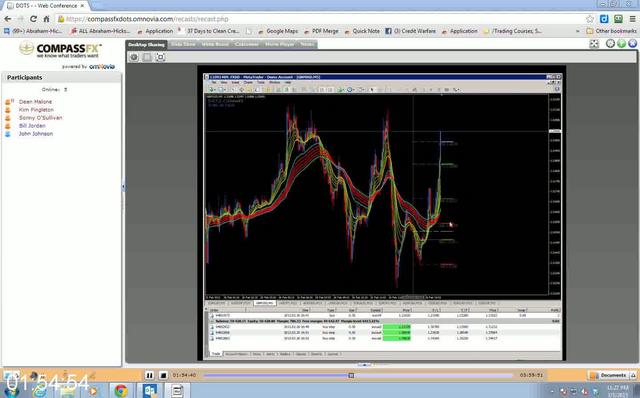The image size is (640, 398).
Task: Open the 37 Days to Clean Cre... bookmark
Action: click(x=209, y=31)
